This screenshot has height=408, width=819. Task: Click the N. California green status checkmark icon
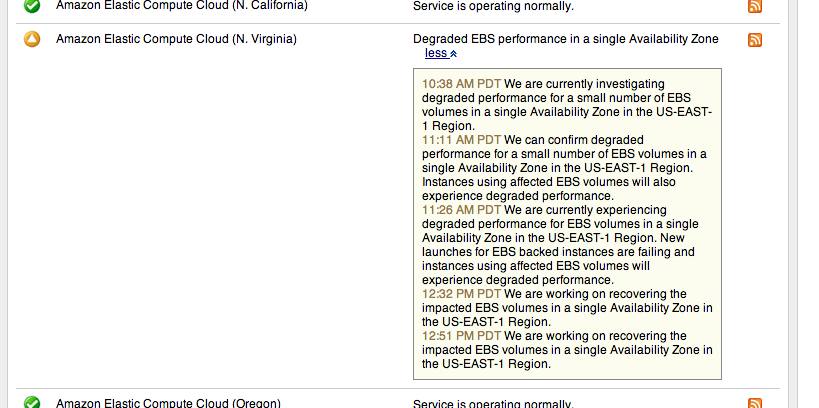(32, 6)
